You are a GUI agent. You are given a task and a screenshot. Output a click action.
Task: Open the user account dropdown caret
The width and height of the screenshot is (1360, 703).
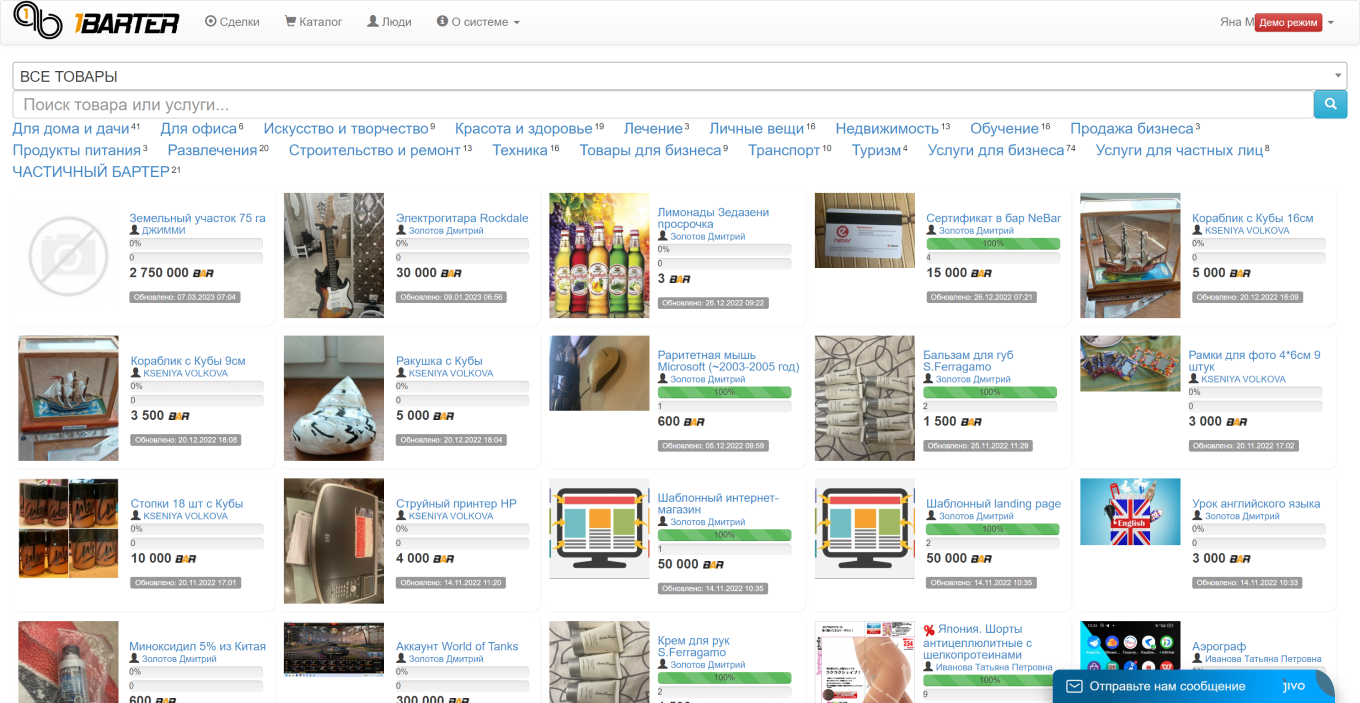[1331, 23]
